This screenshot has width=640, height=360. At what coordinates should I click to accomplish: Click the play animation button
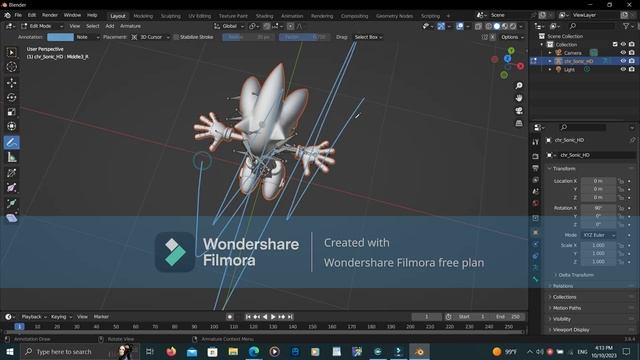(x=273, y=317)
